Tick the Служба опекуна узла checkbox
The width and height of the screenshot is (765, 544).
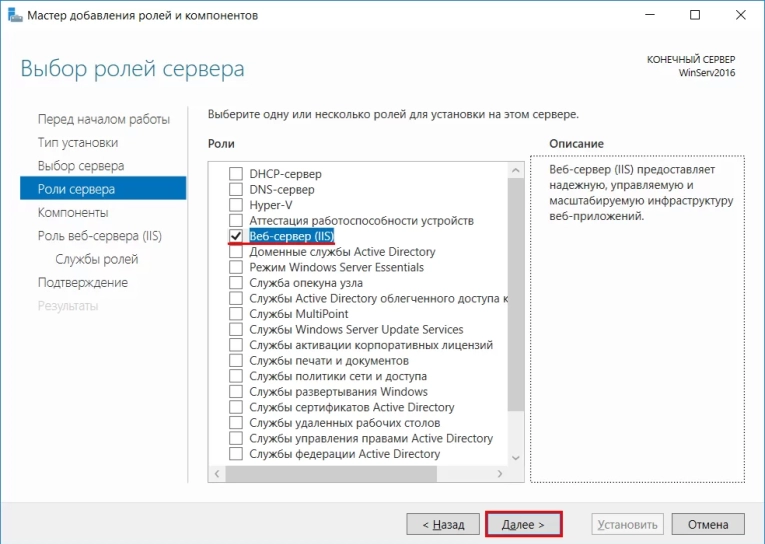click(236, 283)
